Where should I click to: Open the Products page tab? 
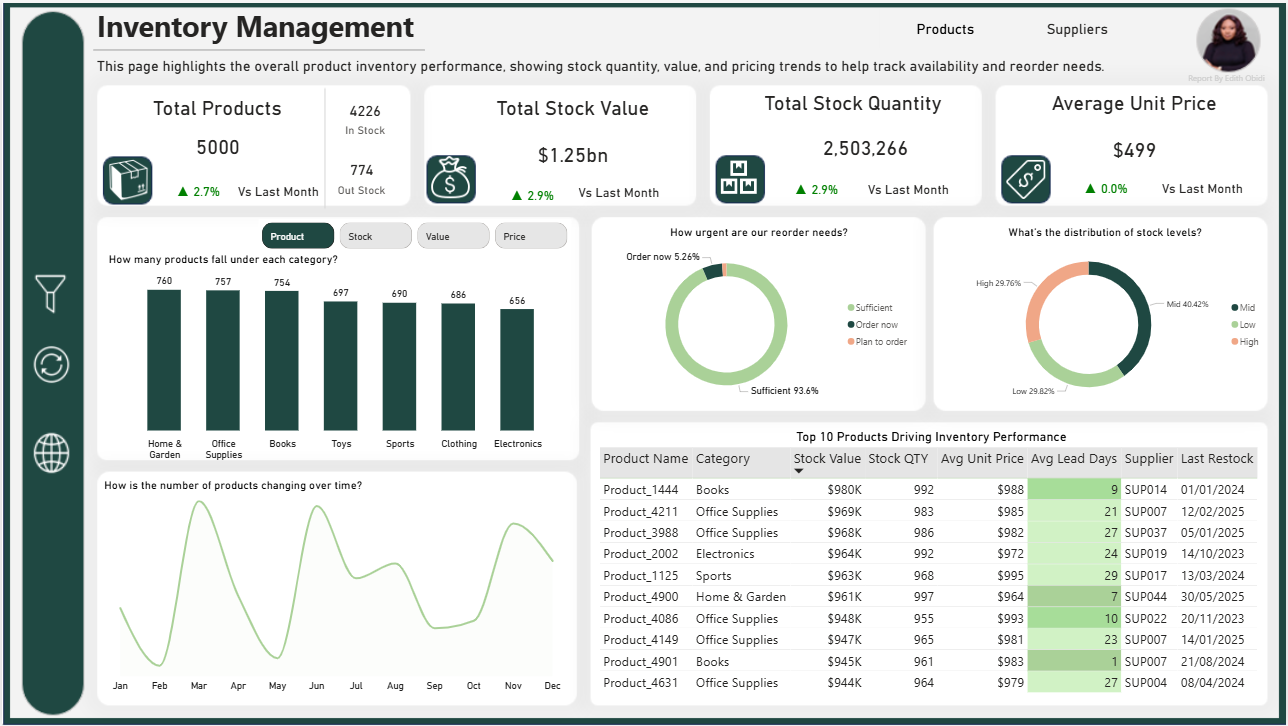pyautogui.click(x=945, y=30)
